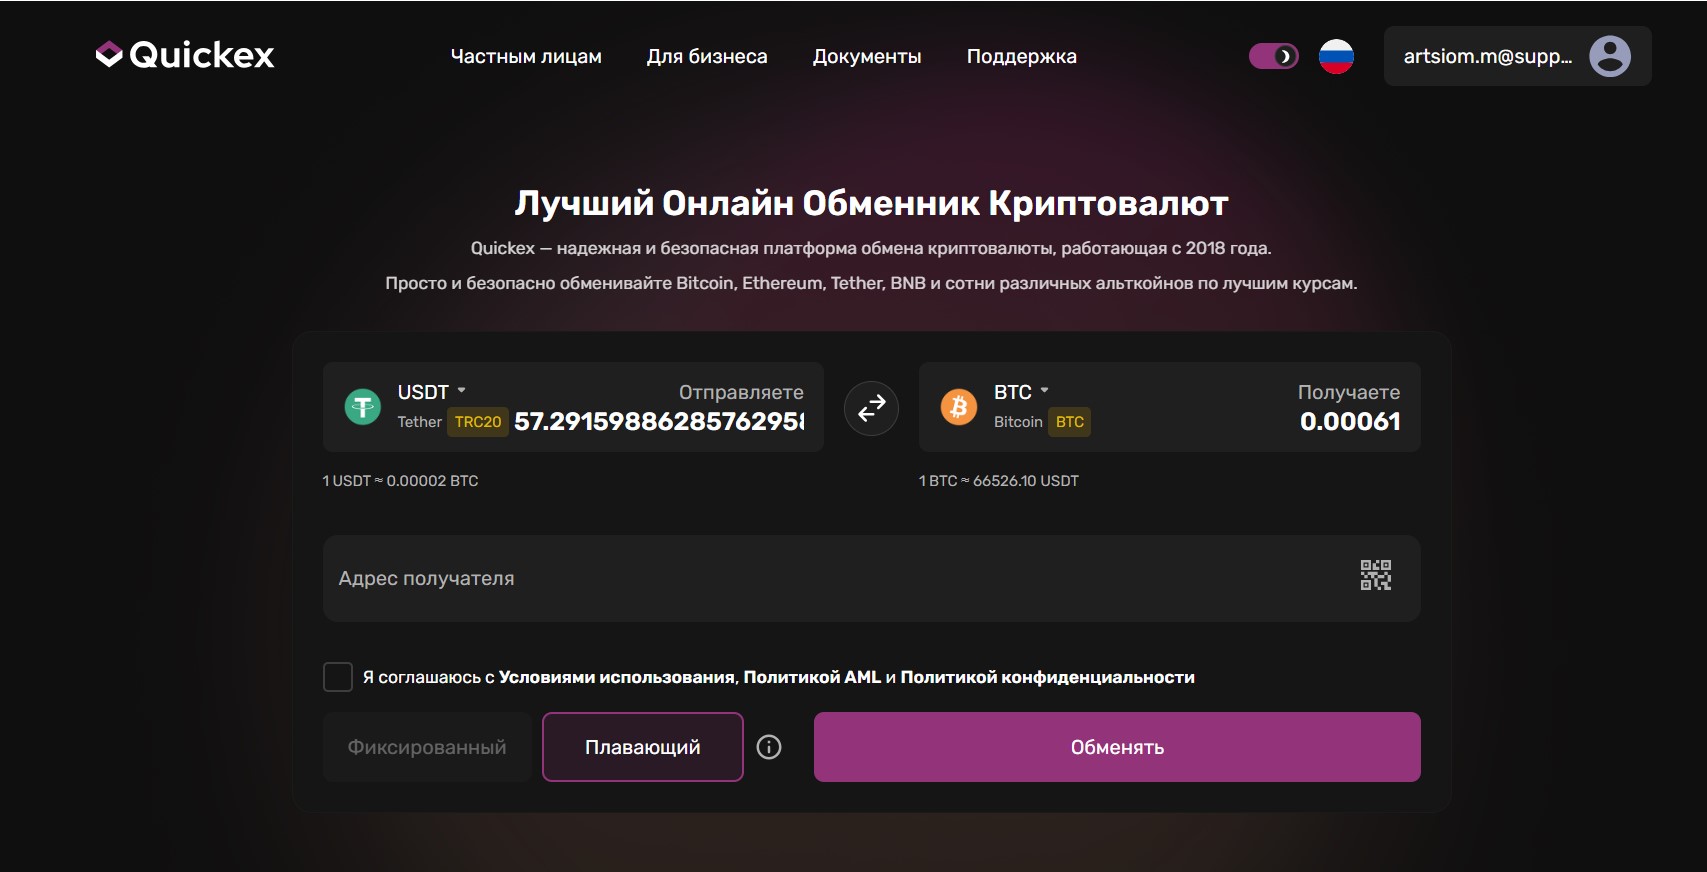Open the Частным лицам menu item
1707x872 pixels.
(x=526, y=57)
